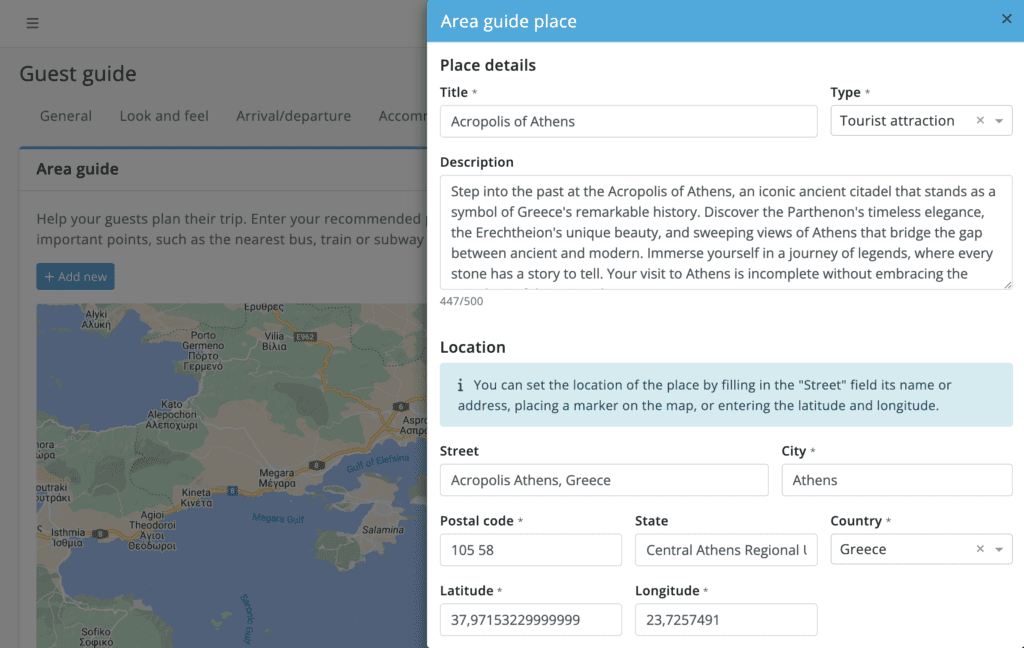
Task: Open the Arrival/departure tab
Action: click(x=293, y=116)
